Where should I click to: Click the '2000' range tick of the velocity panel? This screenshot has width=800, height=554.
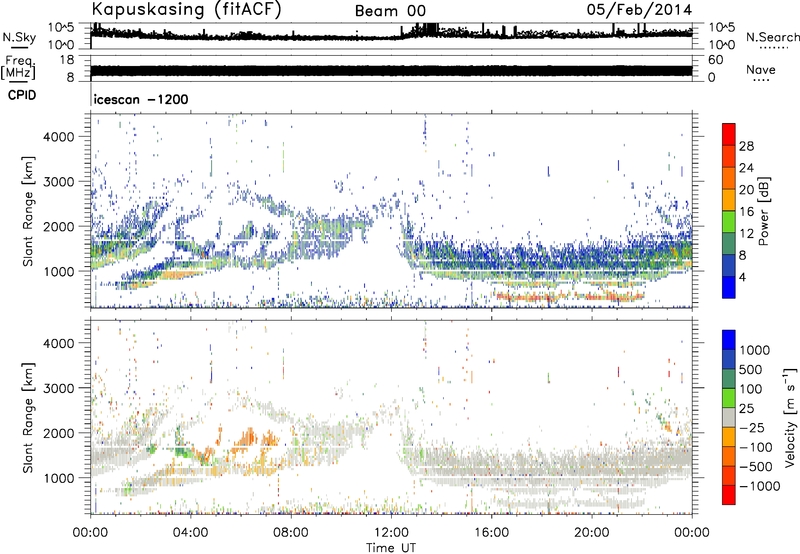[x=59, y=433]
